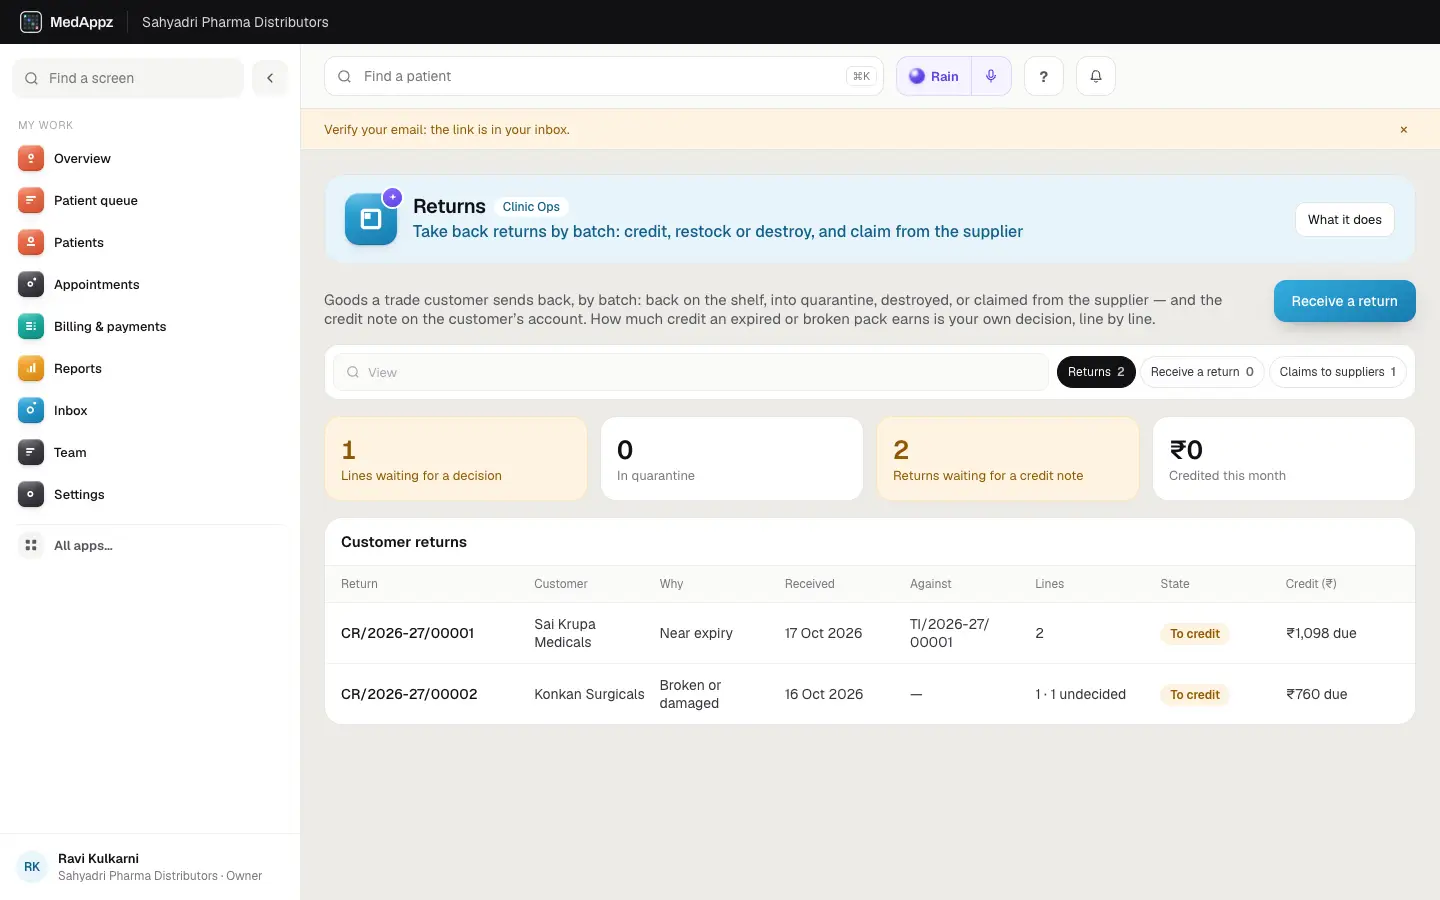This screenshot has height=900, width=1440.
Task: Click the ₹1,098 due amount
Action: click(1321, 633)
